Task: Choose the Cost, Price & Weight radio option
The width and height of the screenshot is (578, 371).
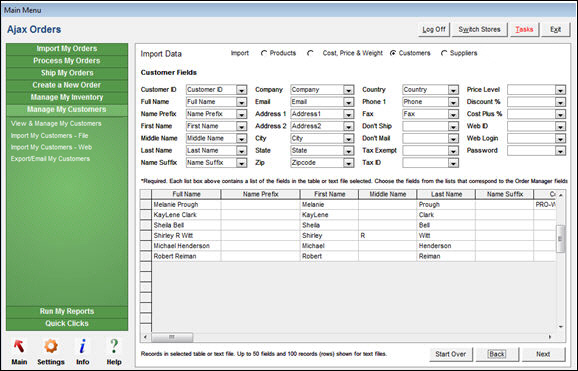Action: pos(310,53)
